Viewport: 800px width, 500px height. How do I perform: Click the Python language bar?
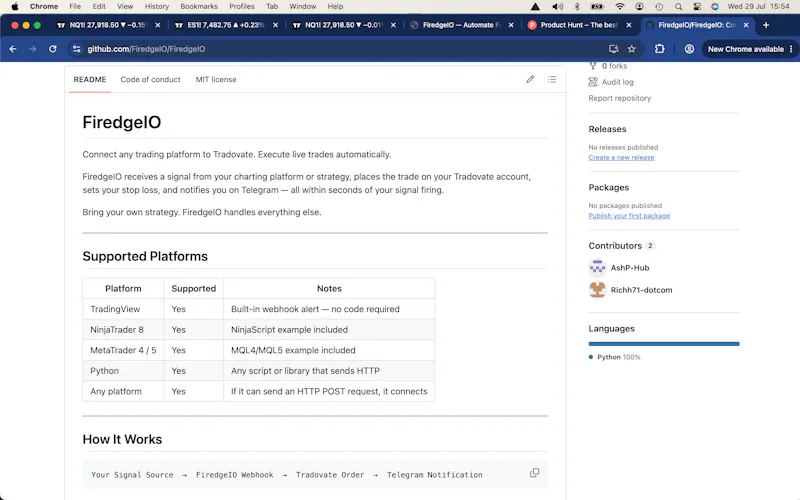(x=664, y=344)
